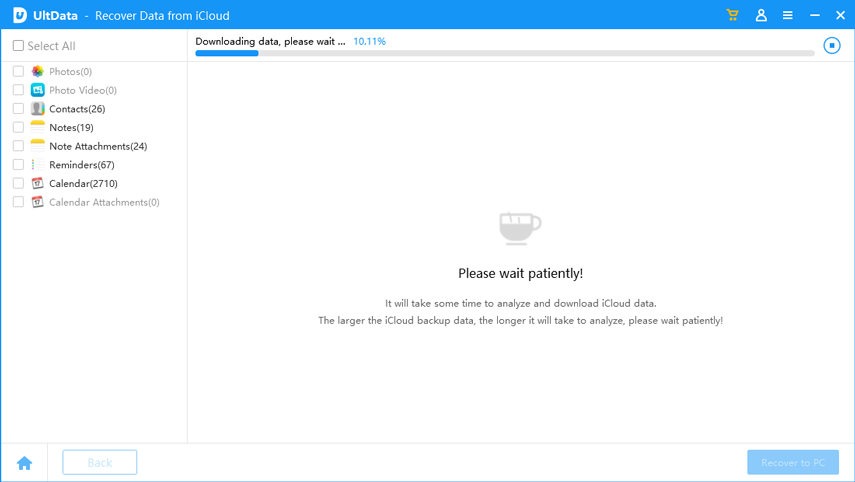Click the Recover to PC button
This screenshot has height=482, width=855.
click(793, 463)
